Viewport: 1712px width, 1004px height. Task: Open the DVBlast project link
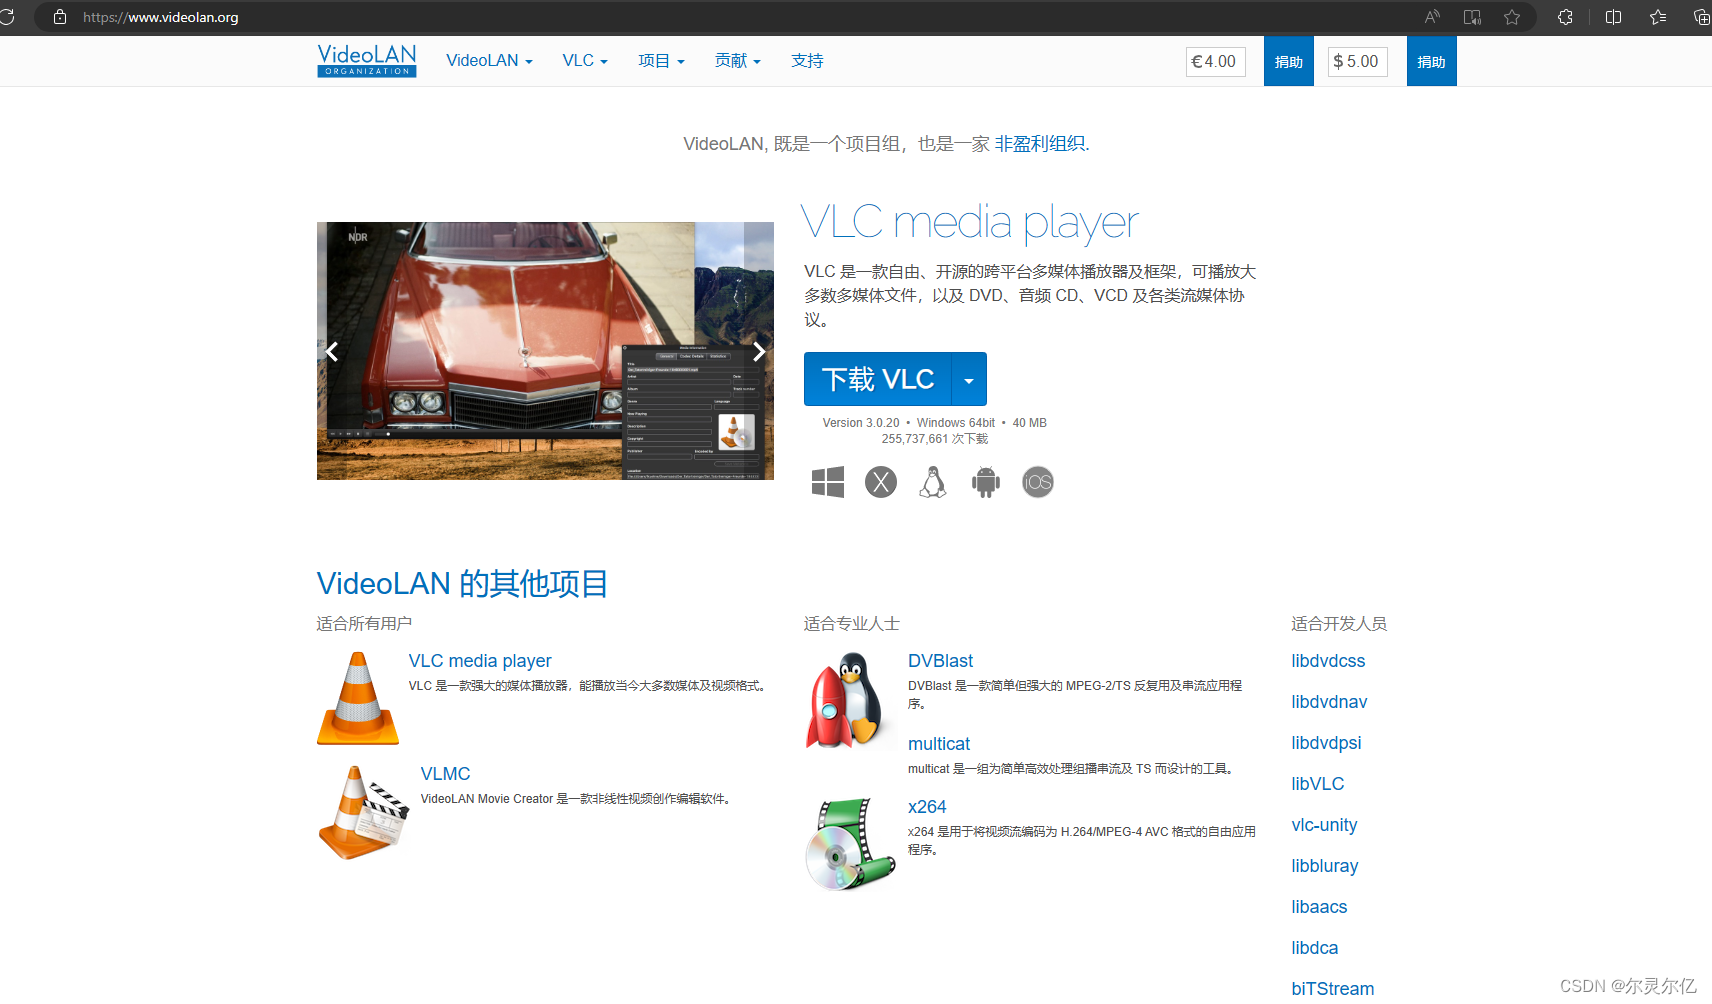coord(940,661)
